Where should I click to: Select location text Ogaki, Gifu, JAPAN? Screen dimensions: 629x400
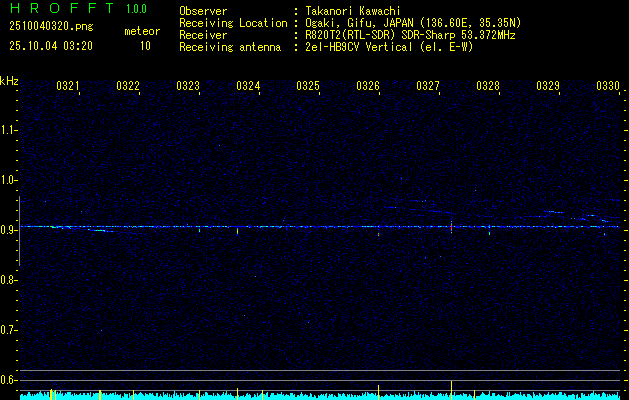coord(359,23)
